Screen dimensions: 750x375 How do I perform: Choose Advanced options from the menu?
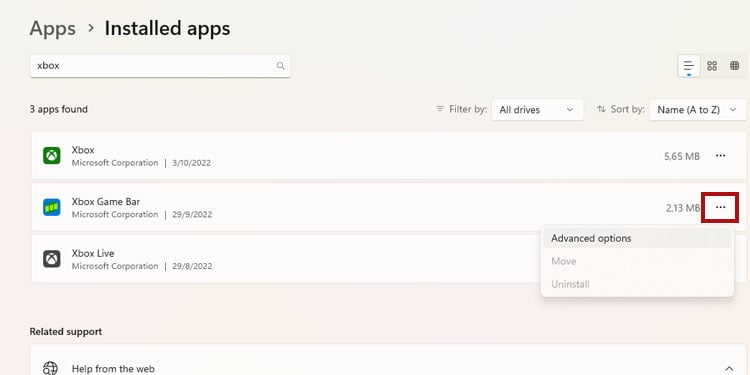[637, 238]
